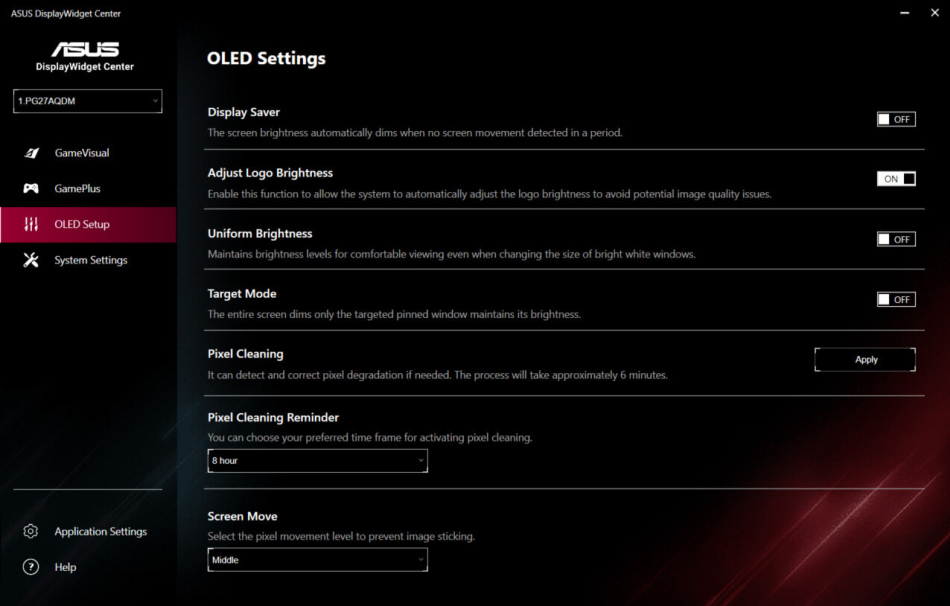950x606 pixels.
Task: Click the Application Settings gear icon
Action: coord(31,531)
